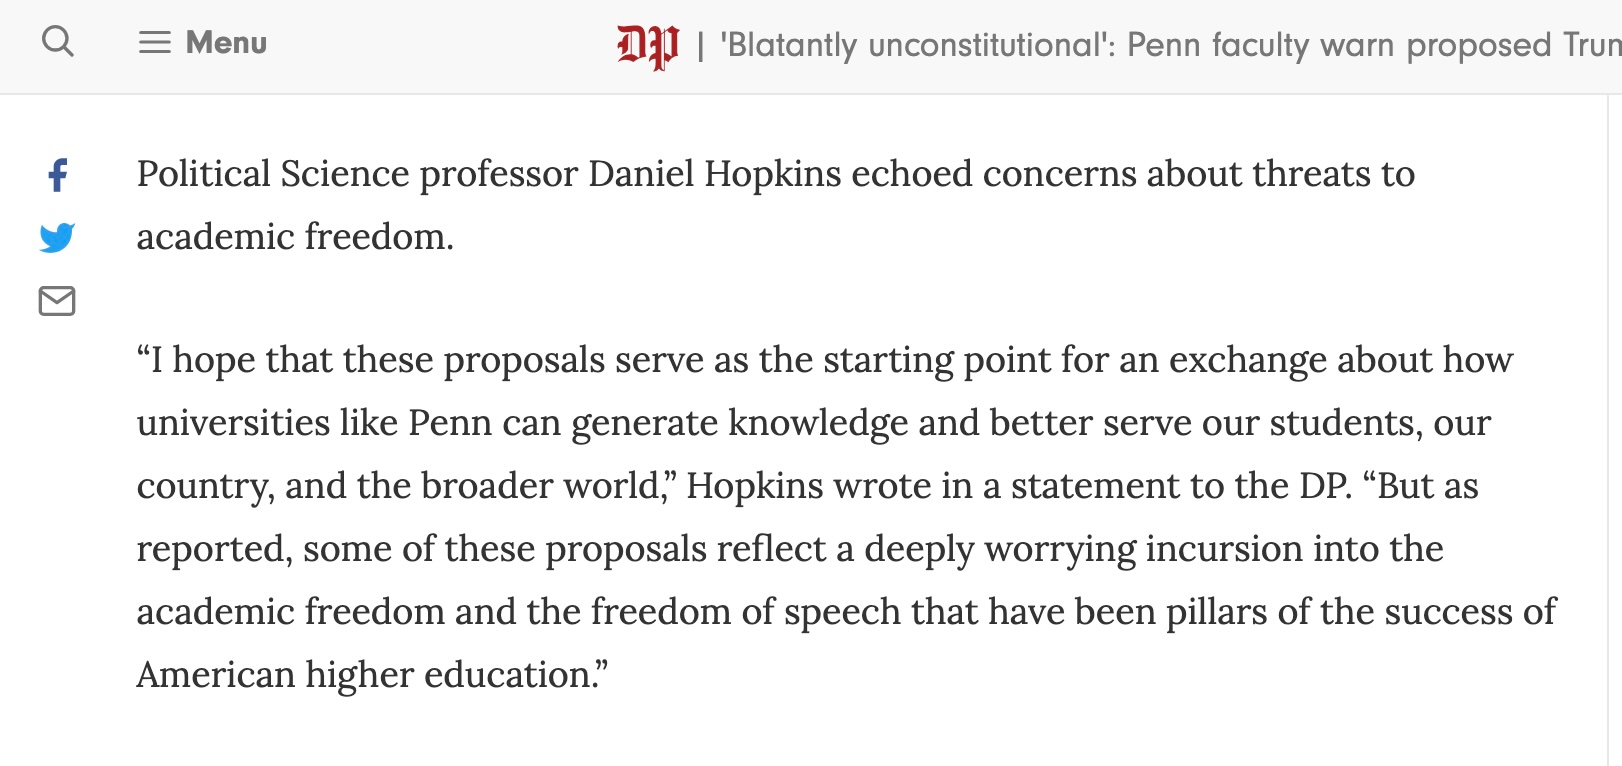1622x766 pixels.
Task: Open the search magnifier icon
Action: [58, 42]
